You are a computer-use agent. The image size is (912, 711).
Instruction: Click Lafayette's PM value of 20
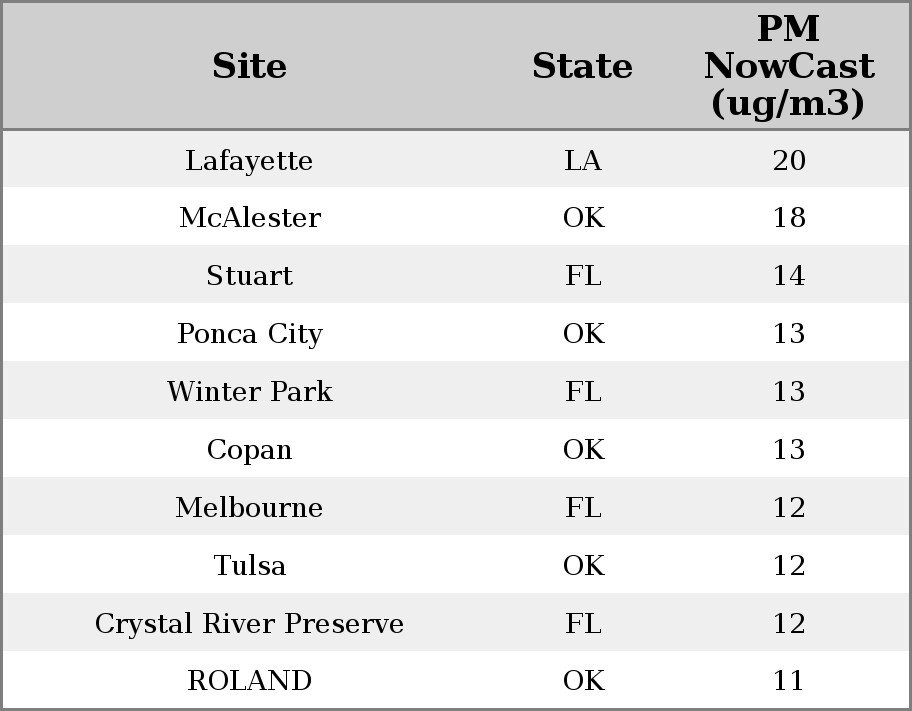coord(788,160)
